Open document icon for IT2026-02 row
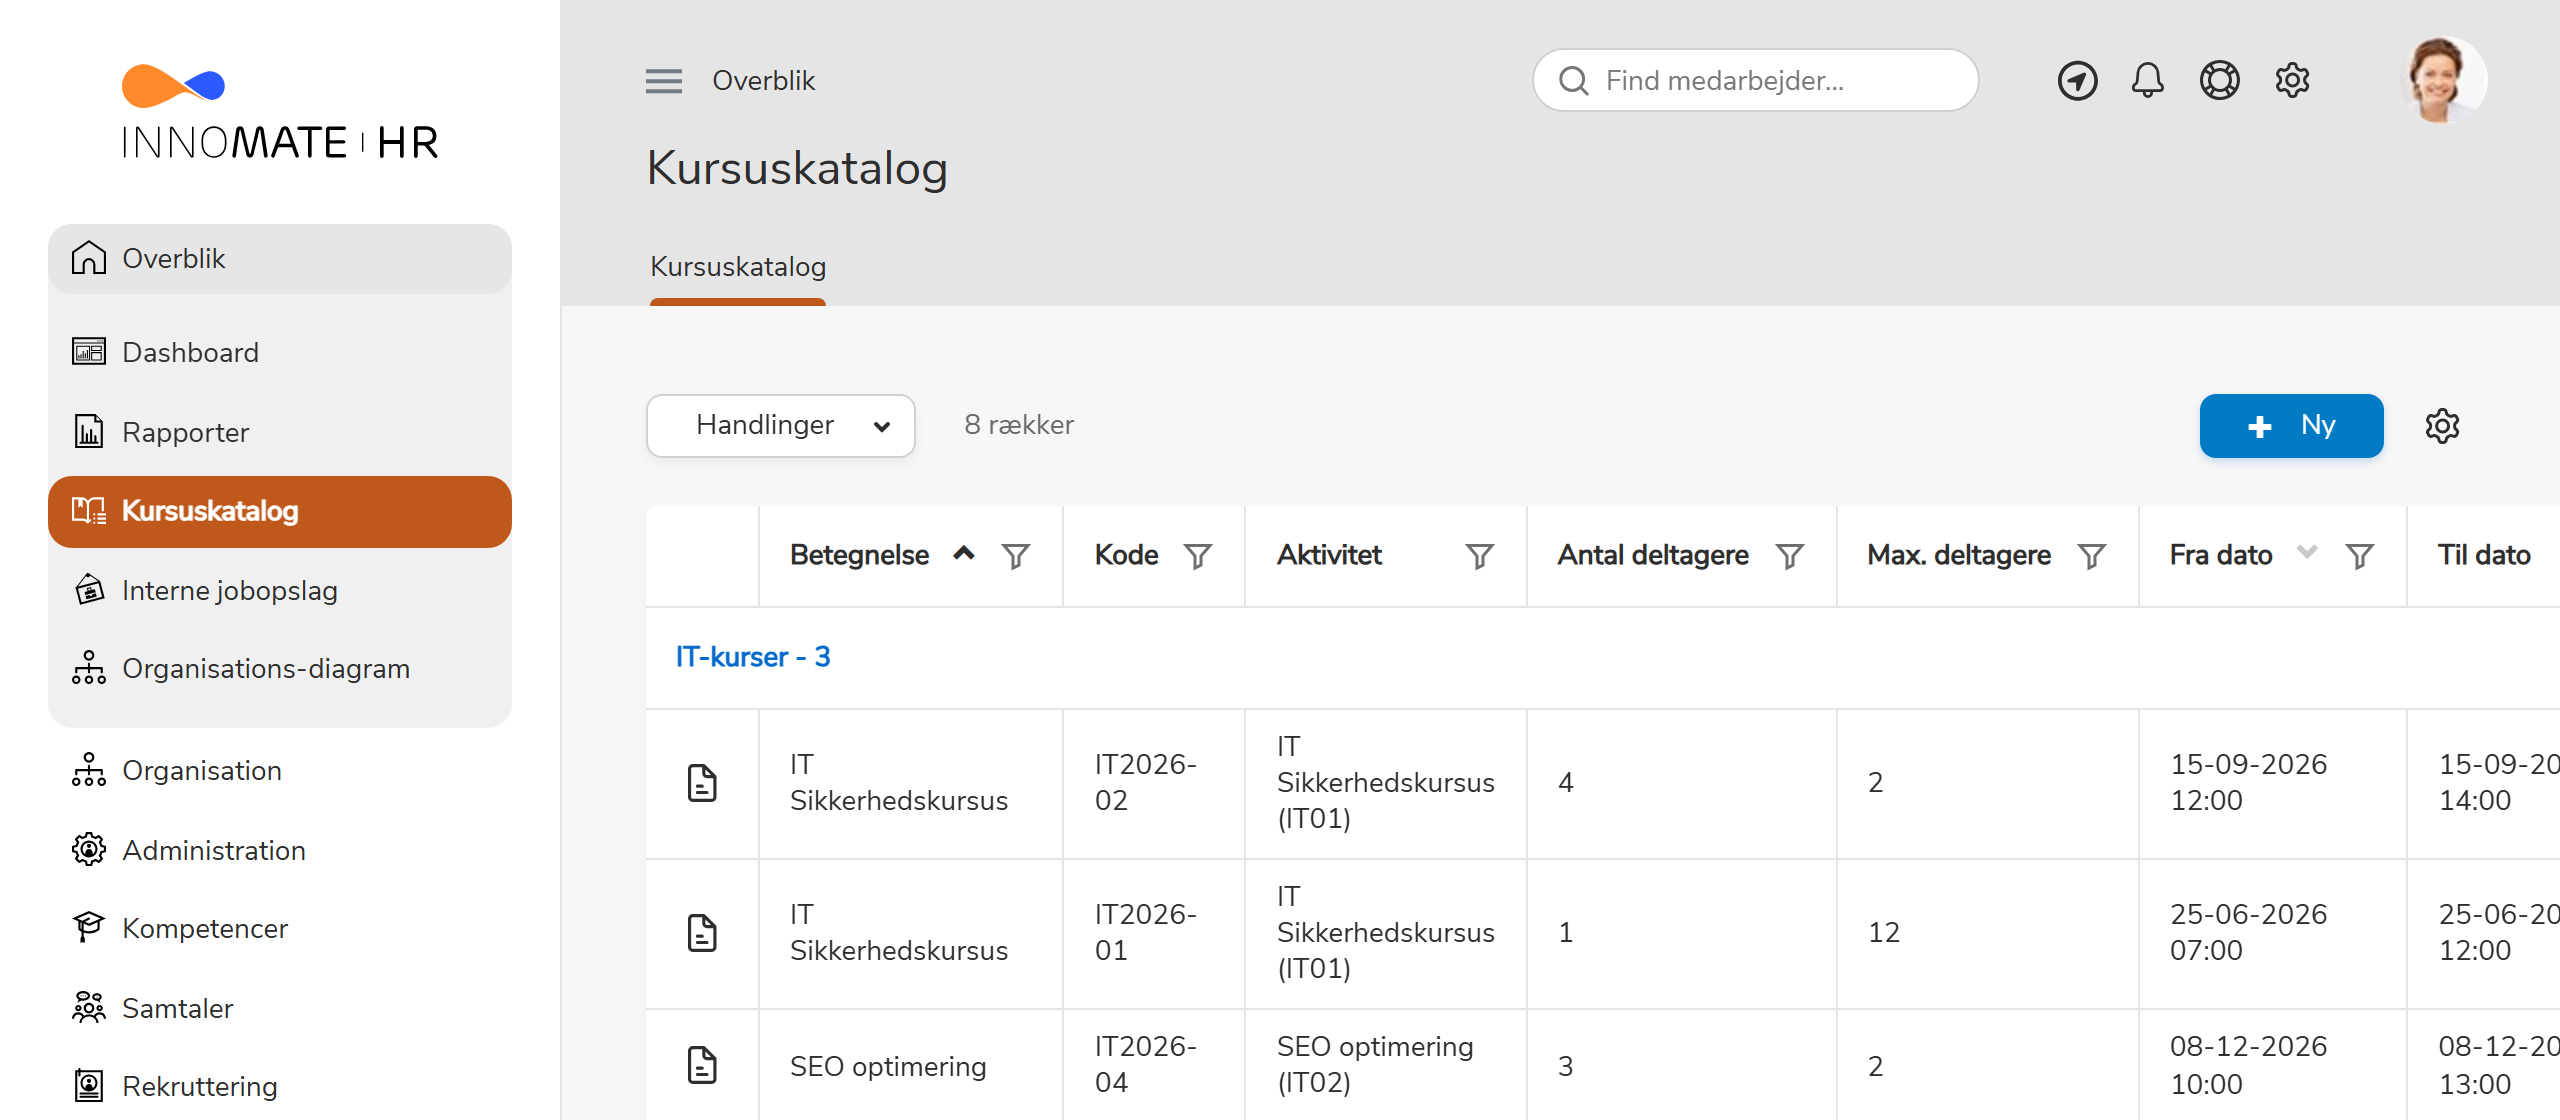 pyautogui.click(x=702, y=783)
